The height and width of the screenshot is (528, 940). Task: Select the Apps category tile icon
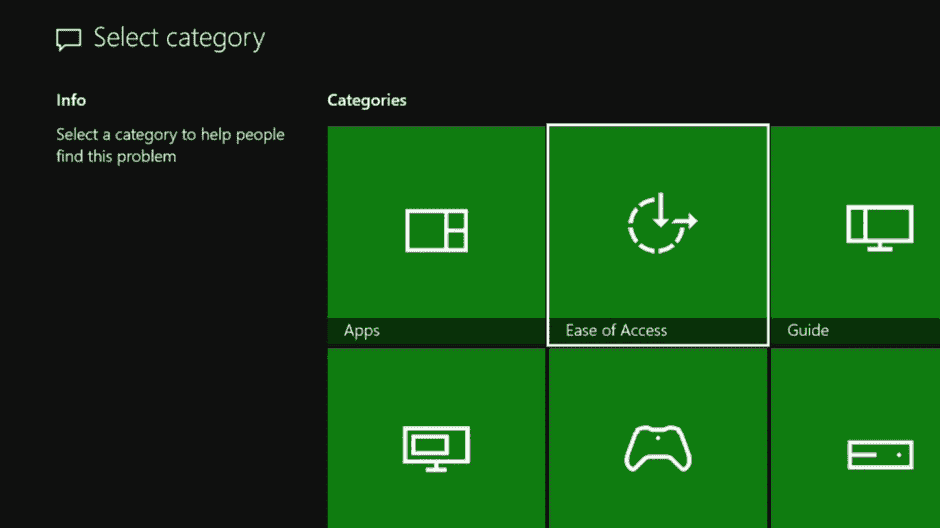436,231
